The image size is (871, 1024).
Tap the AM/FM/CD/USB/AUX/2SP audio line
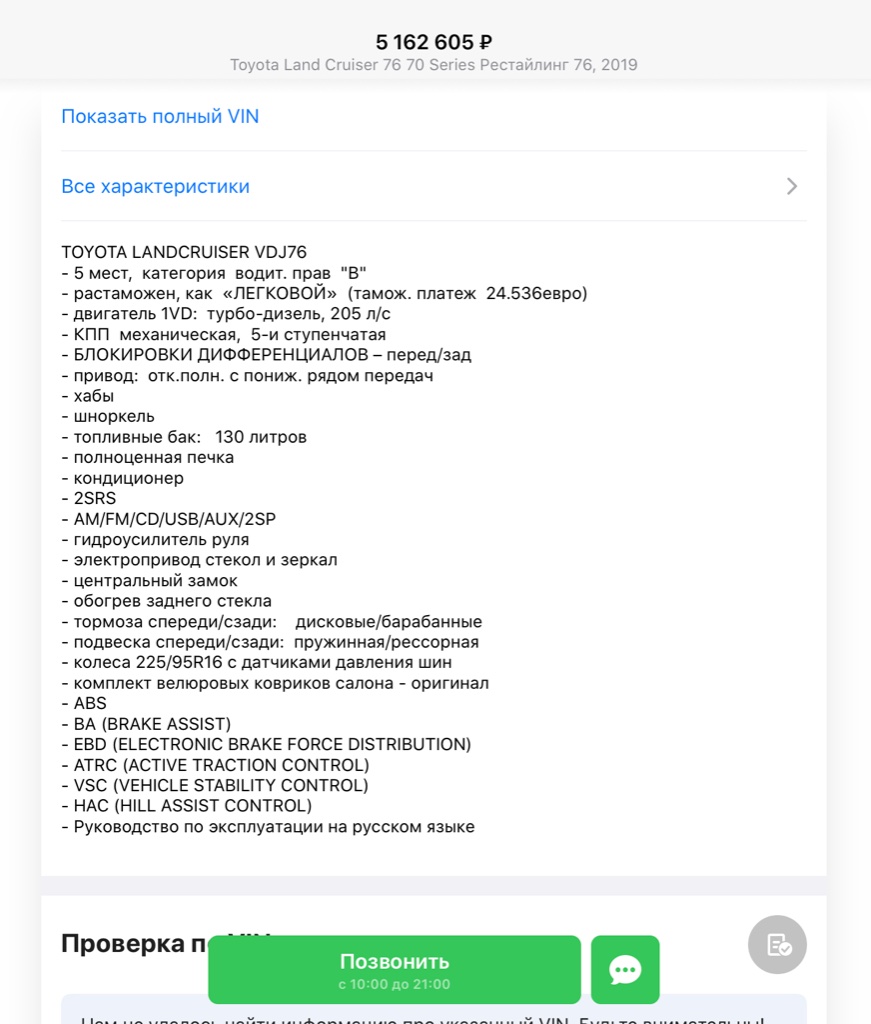(x=168, y=519)
